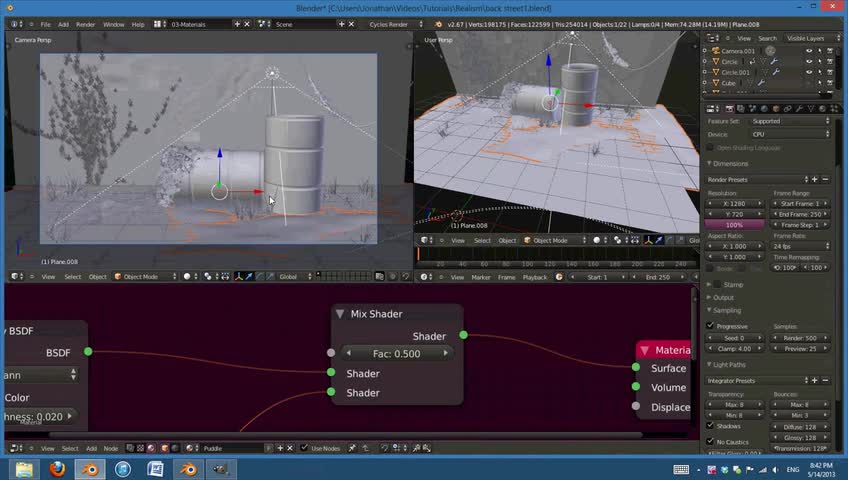Click the wrench modifier icon beside Circle.001
848x480 pixels.
[x=774, y=72]
